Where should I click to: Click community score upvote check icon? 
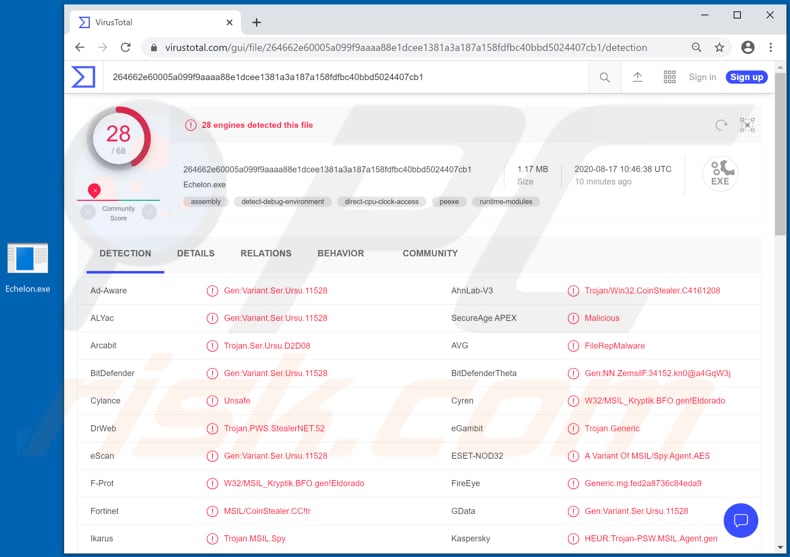[x=149, y=213]
